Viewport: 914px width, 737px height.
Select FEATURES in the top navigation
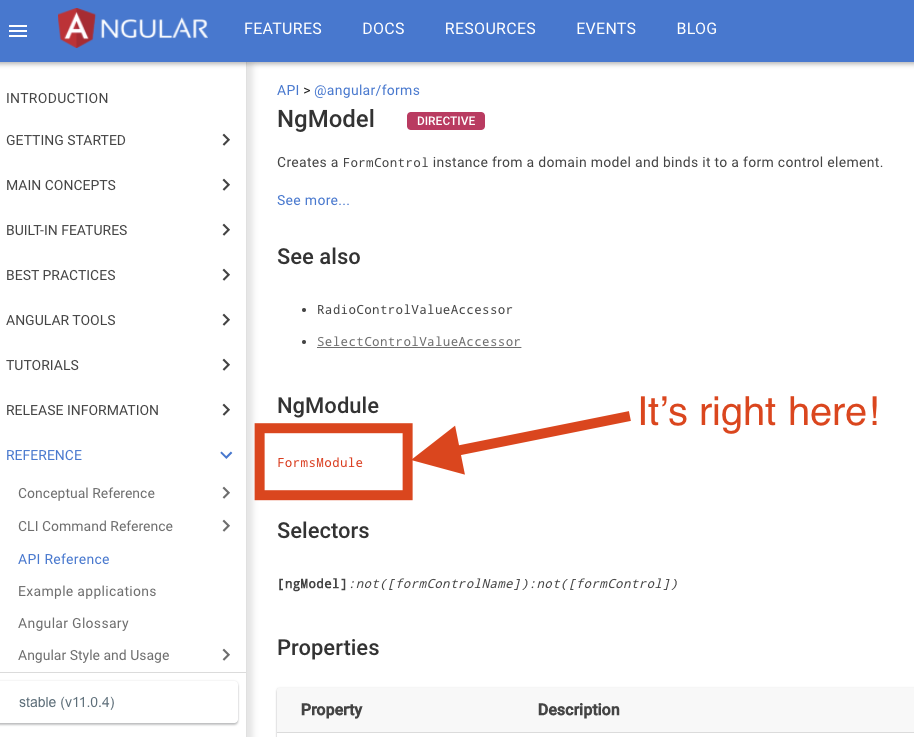click(x=282, y=29)
